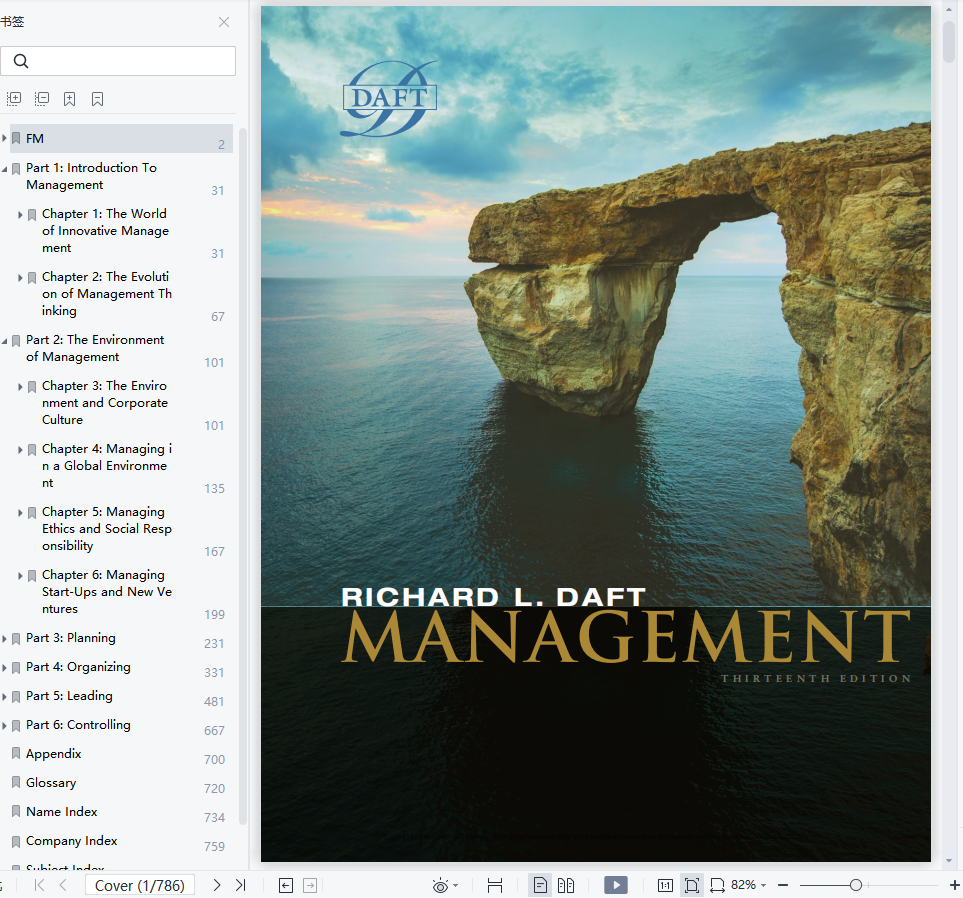
Task: Expand Chapter 4: Managing in a Global Environment
Action: [20, 450]
